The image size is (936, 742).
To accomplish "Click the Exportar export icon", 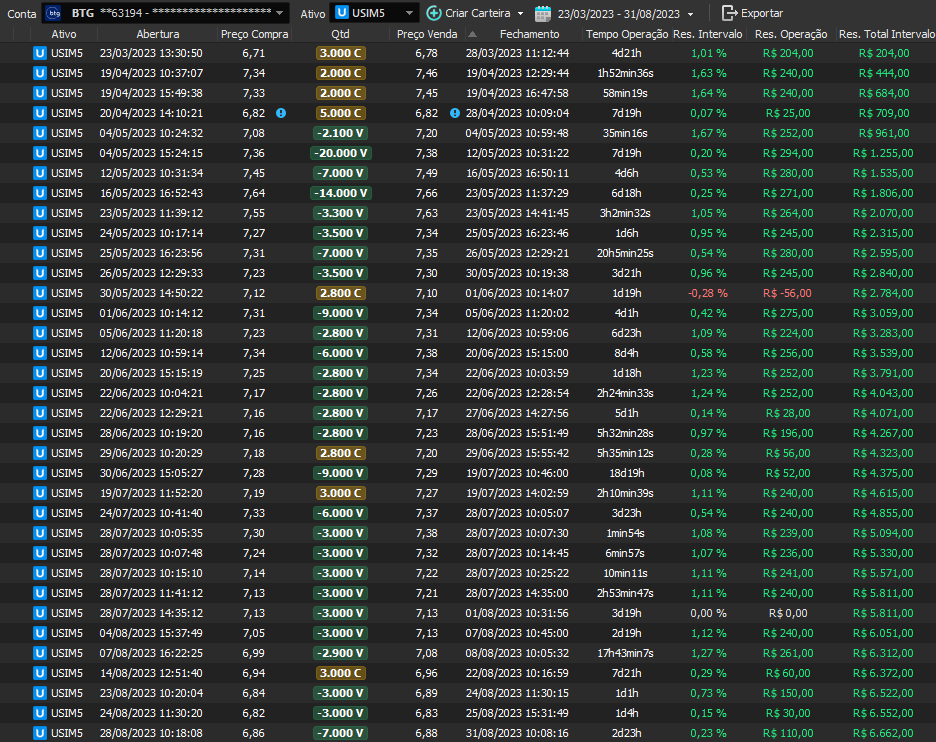I will (729, 13).
